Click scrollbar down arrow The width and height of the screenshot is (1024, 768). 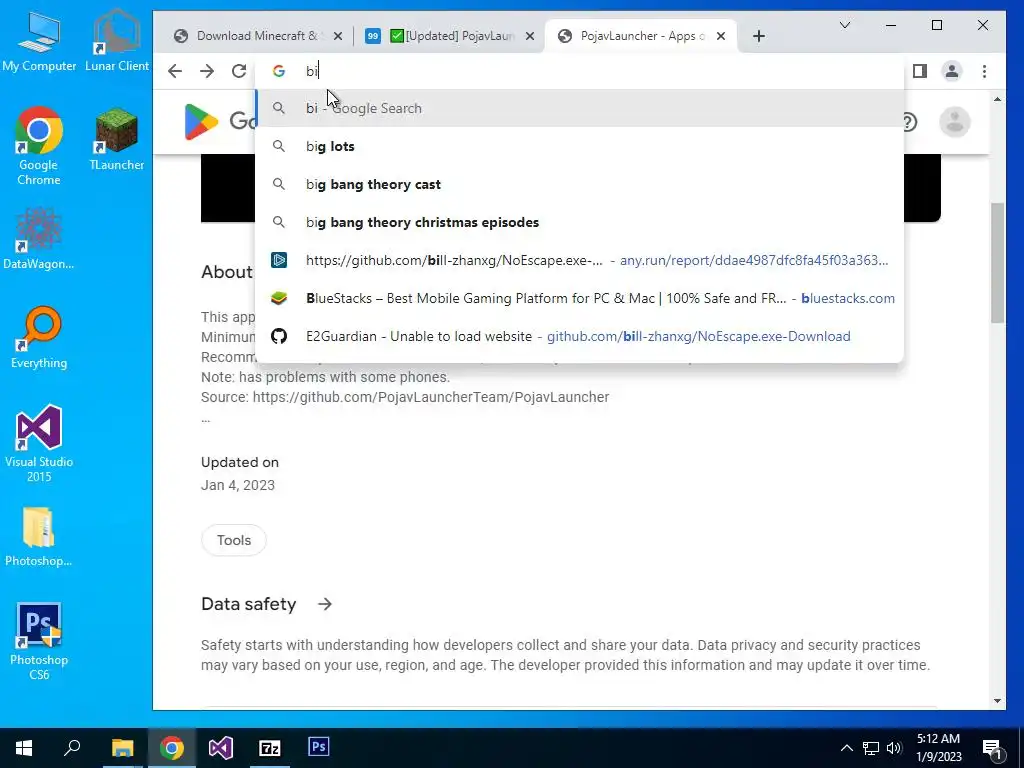(997, 701)
